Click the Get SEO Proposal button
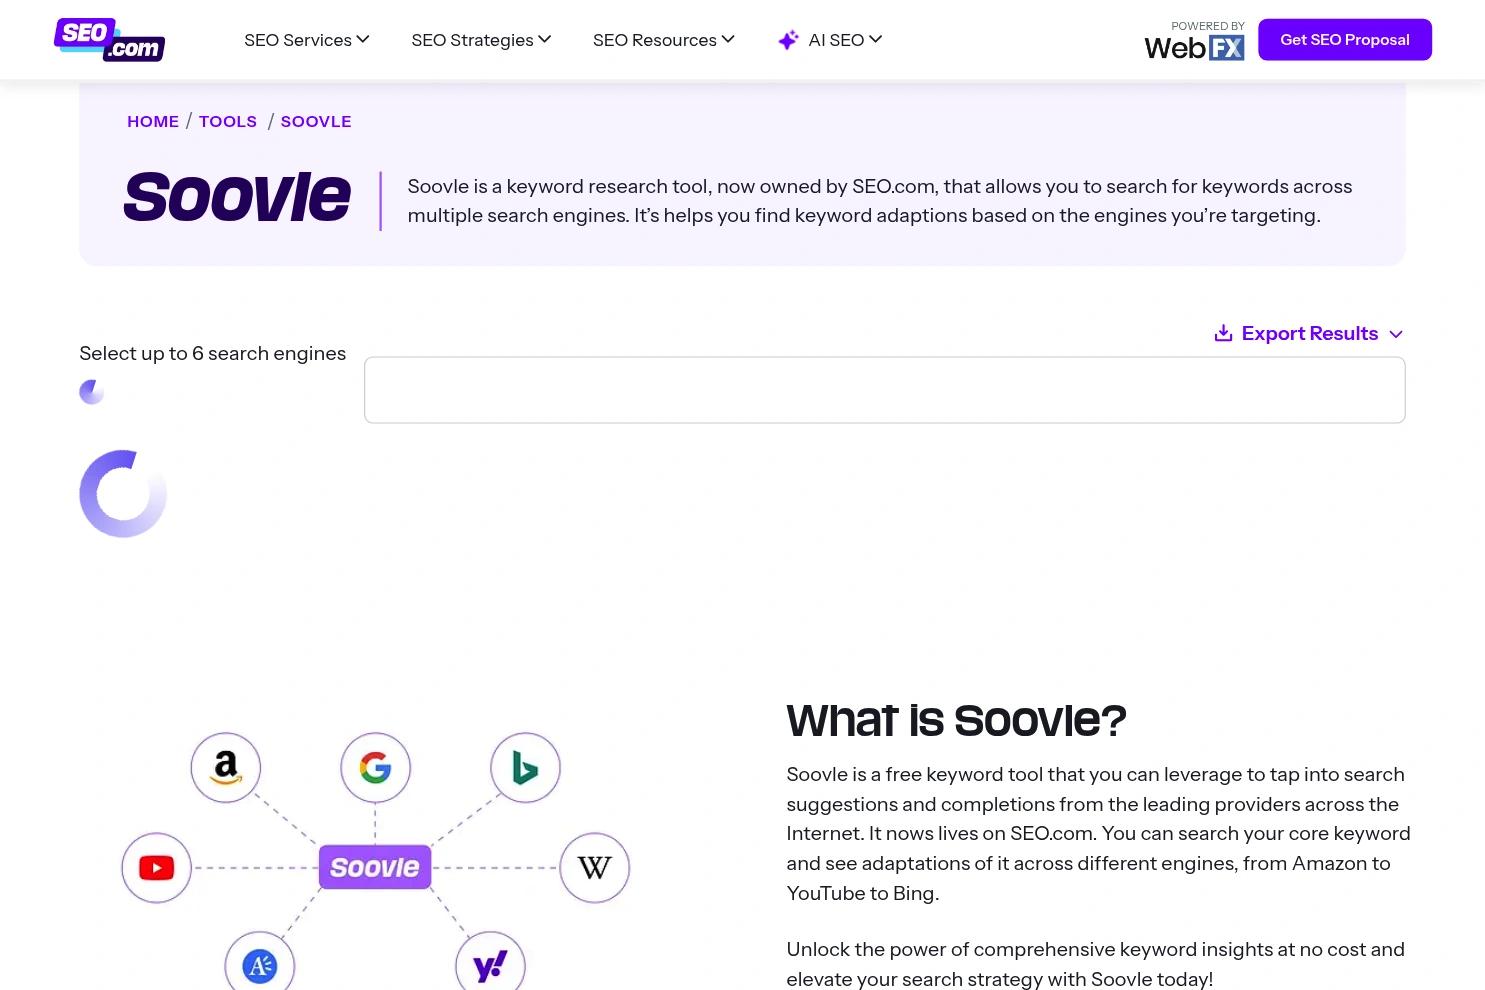The image size is (1485, 990). (1345, 40)
